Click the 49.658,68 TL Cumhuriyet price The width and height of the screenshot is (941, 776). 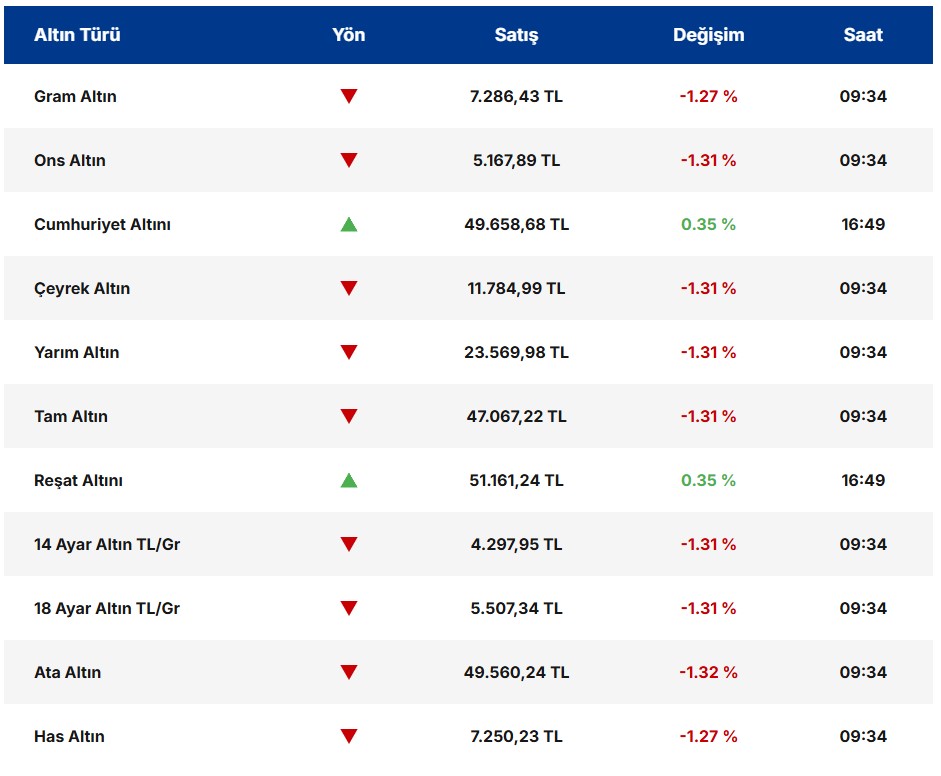[x=516, y=225]
